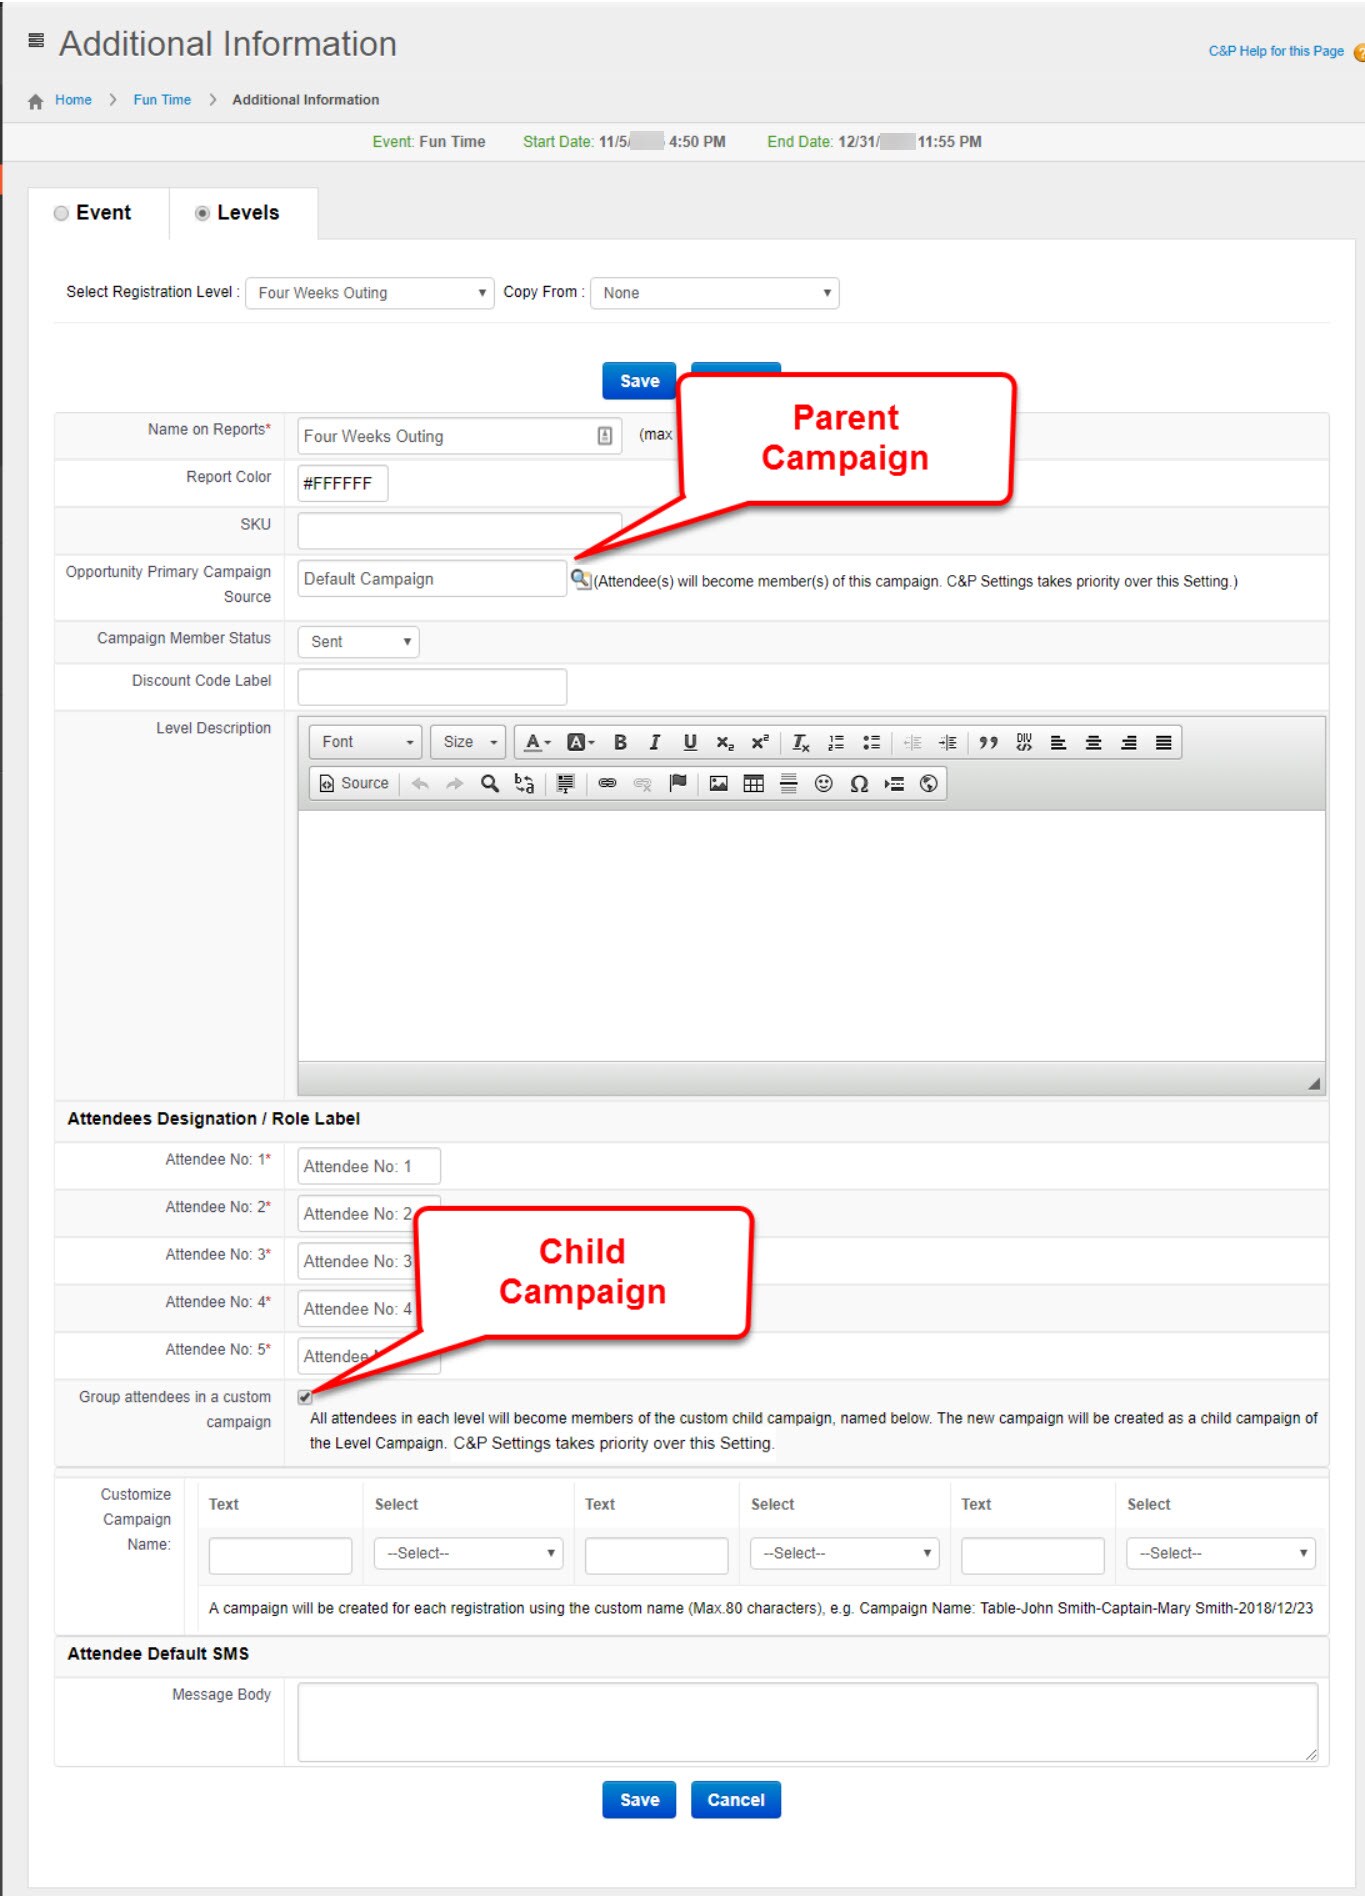Screen dimensions: 1365x1896
Task: Apply underline formatting
Action: tap(690, 742)
